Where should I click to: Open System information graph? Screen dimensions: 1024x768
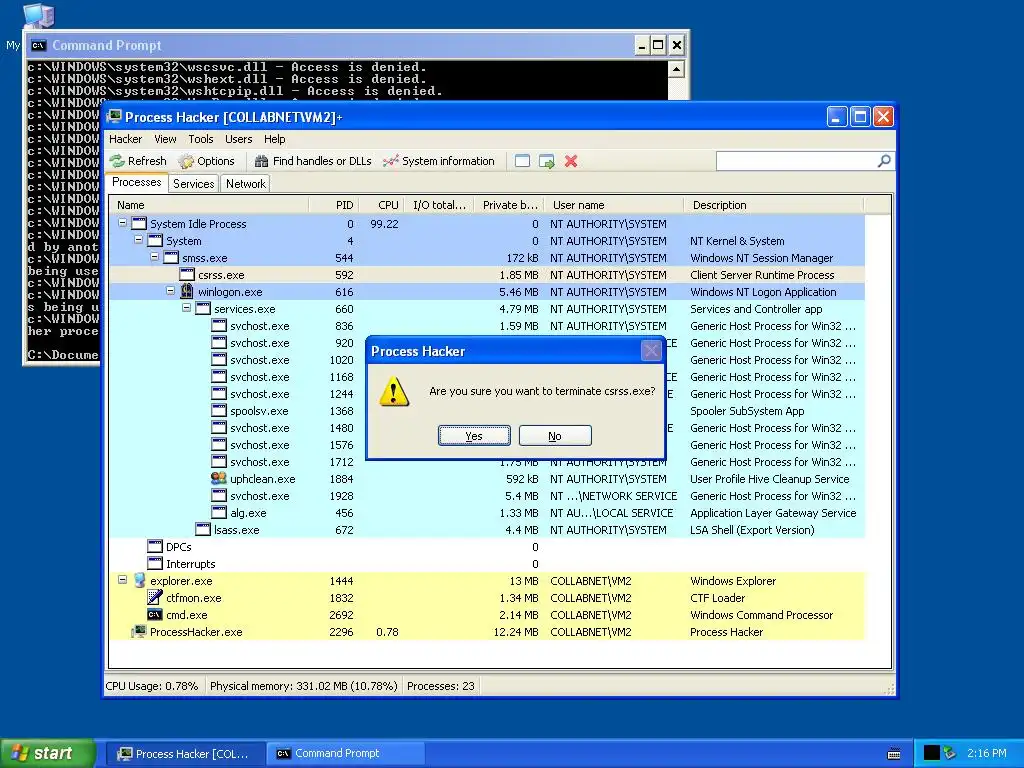pos(439,161)
